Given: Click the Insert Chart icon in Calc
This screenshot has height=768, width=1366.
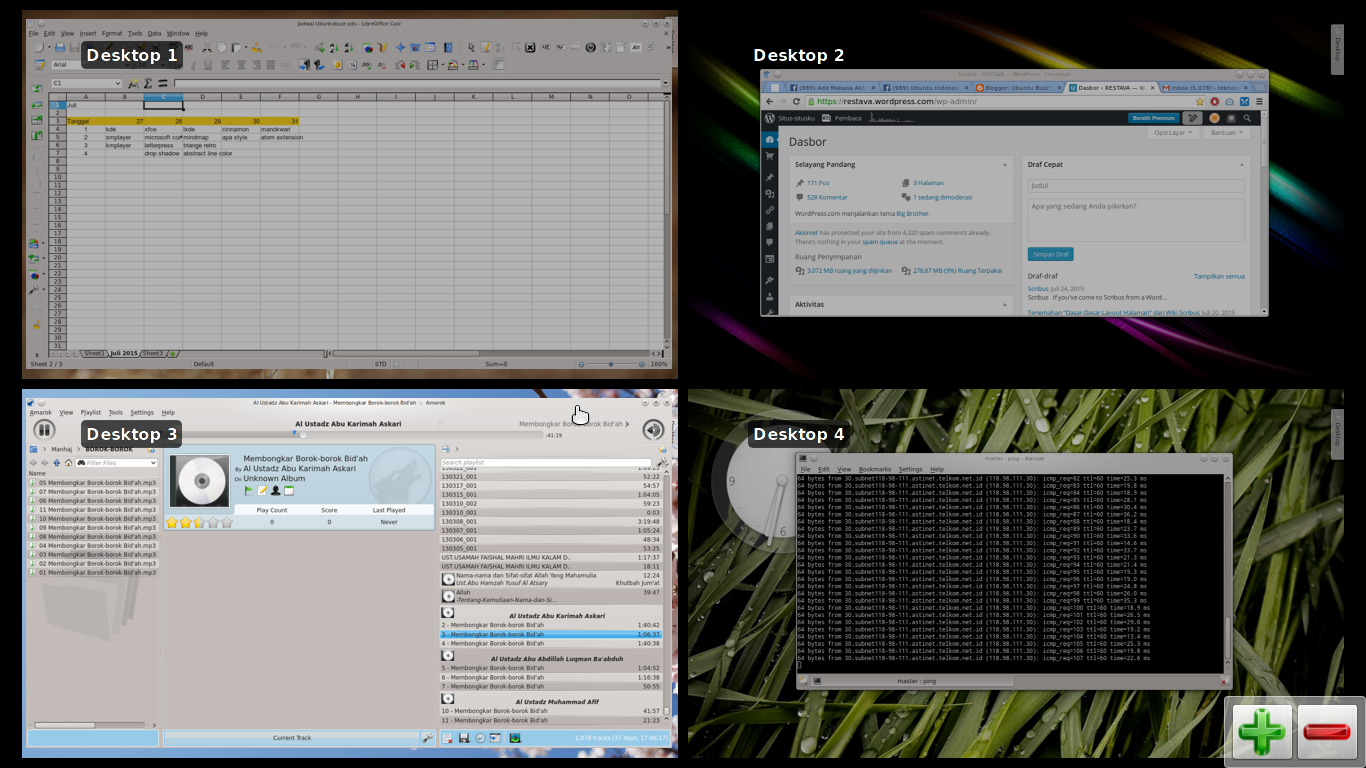Looking at the screenshot, I should [x=368, y=47].
